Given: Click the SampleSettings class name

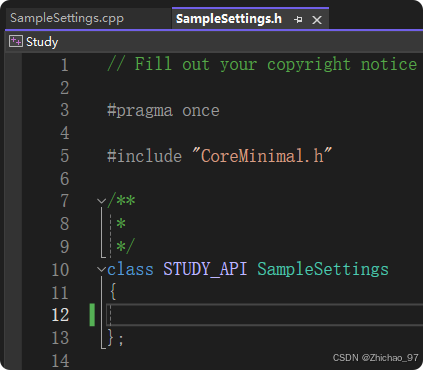Looking at the screenshot, I should point(323,269).
